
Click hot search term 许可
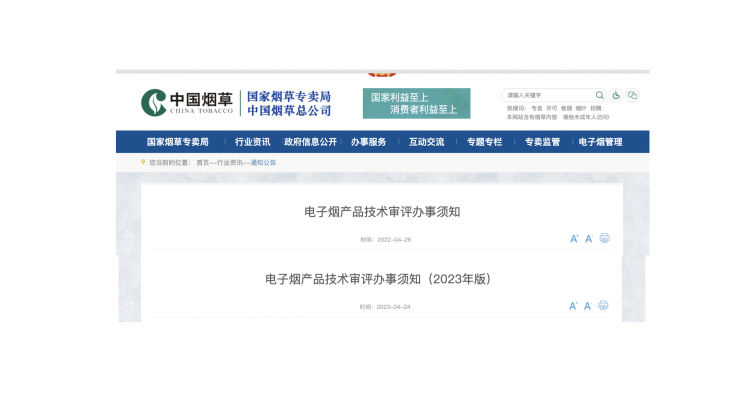551,109
